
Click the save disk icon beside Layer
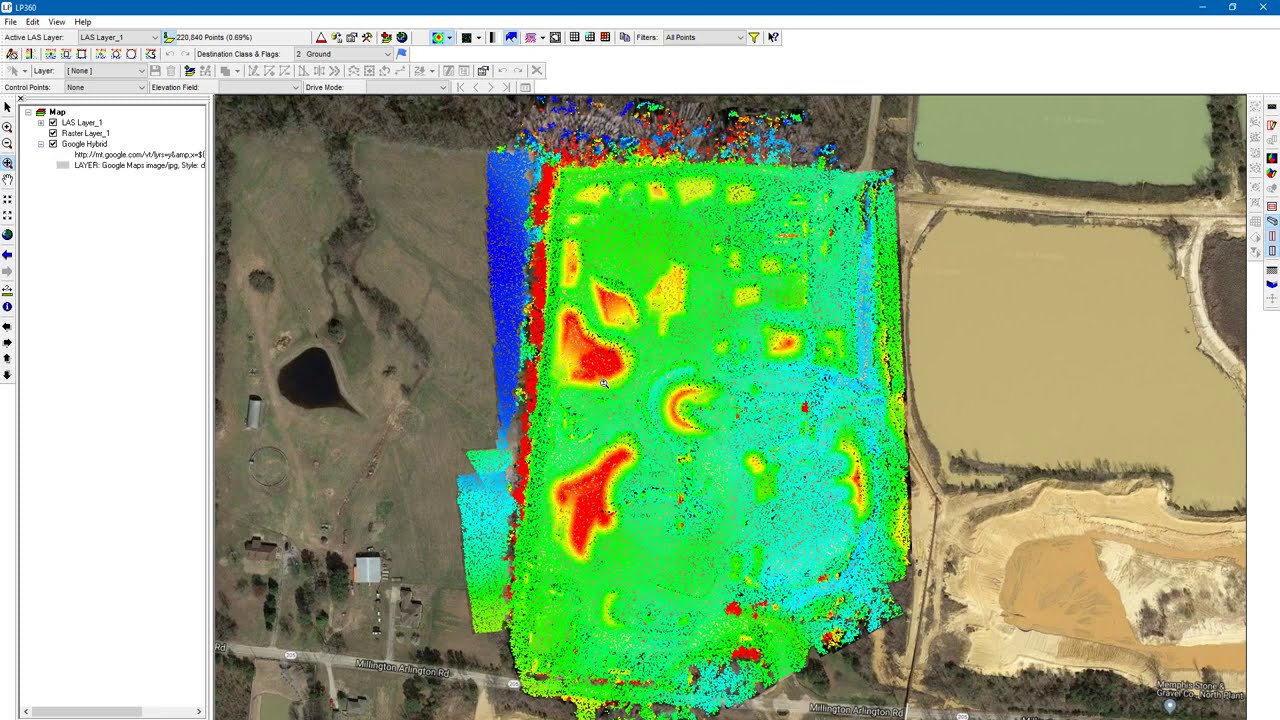[155, 71]
